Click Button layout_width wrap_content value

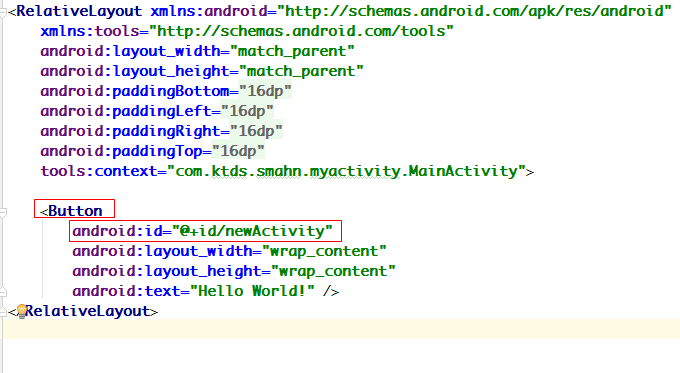(x=324, y=251)
